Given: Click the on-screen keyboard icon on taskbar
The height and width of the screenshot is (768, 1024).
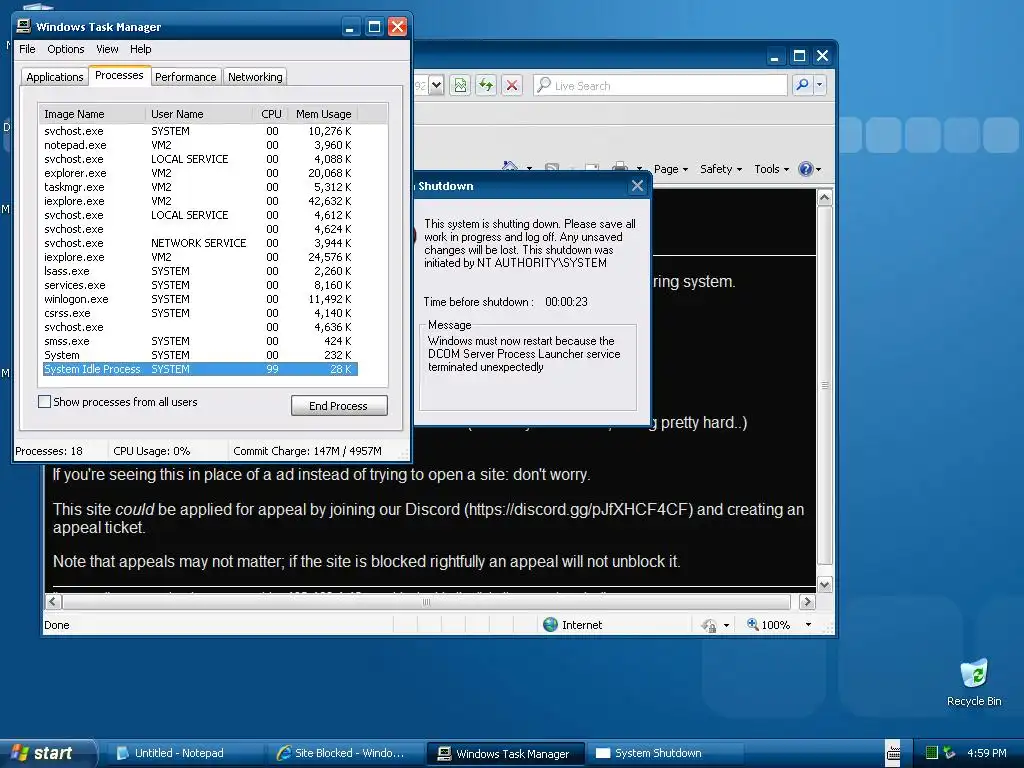Looking at the screenshot, I should point(893,753).
